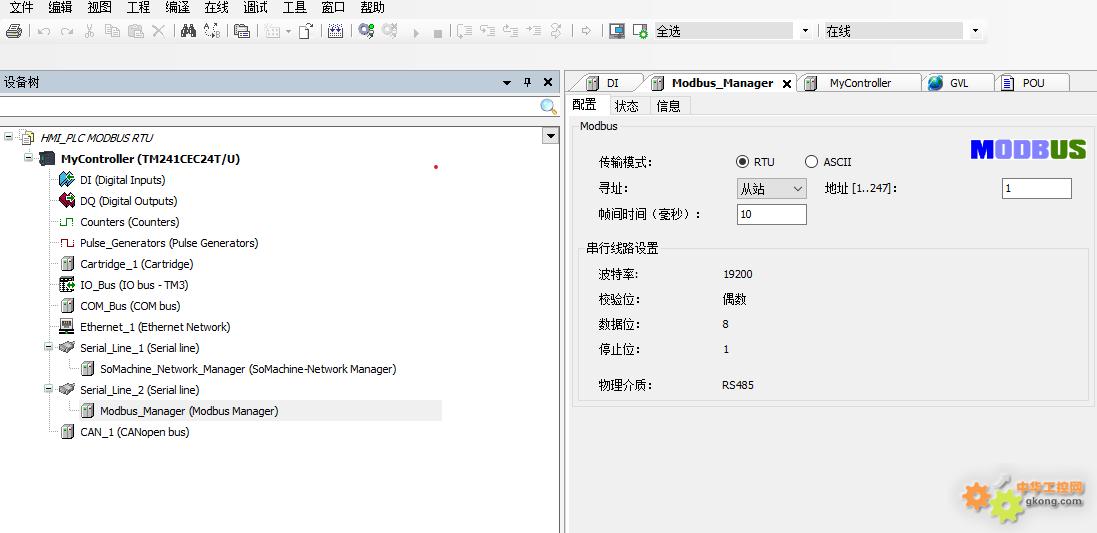Select the 状态 sub-tab
This screenshot has height=533, width=1097.
(x=627, y=106)
